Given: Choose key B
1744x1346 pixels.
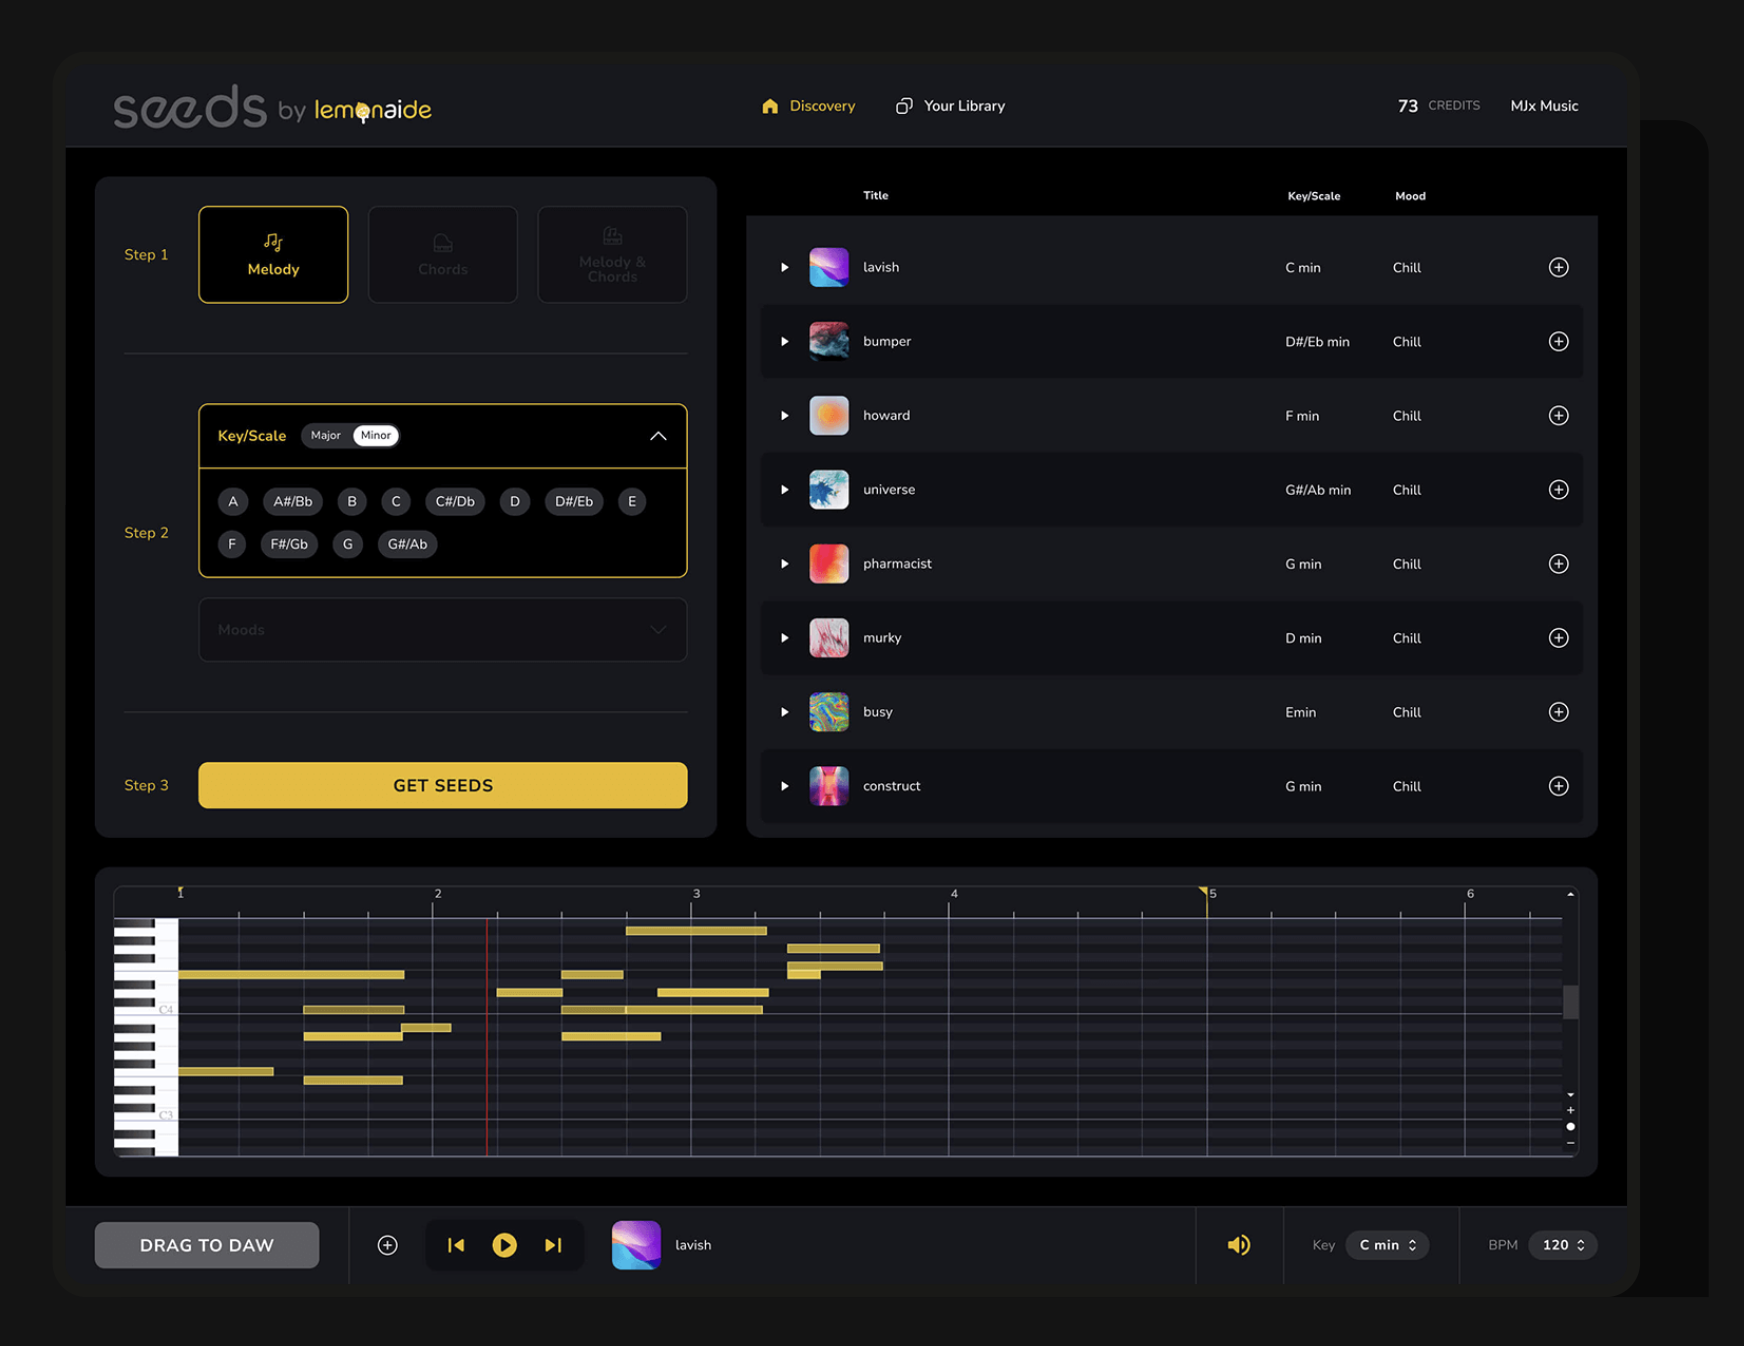Looking at the screenshot, I should (x=352, y=501).
